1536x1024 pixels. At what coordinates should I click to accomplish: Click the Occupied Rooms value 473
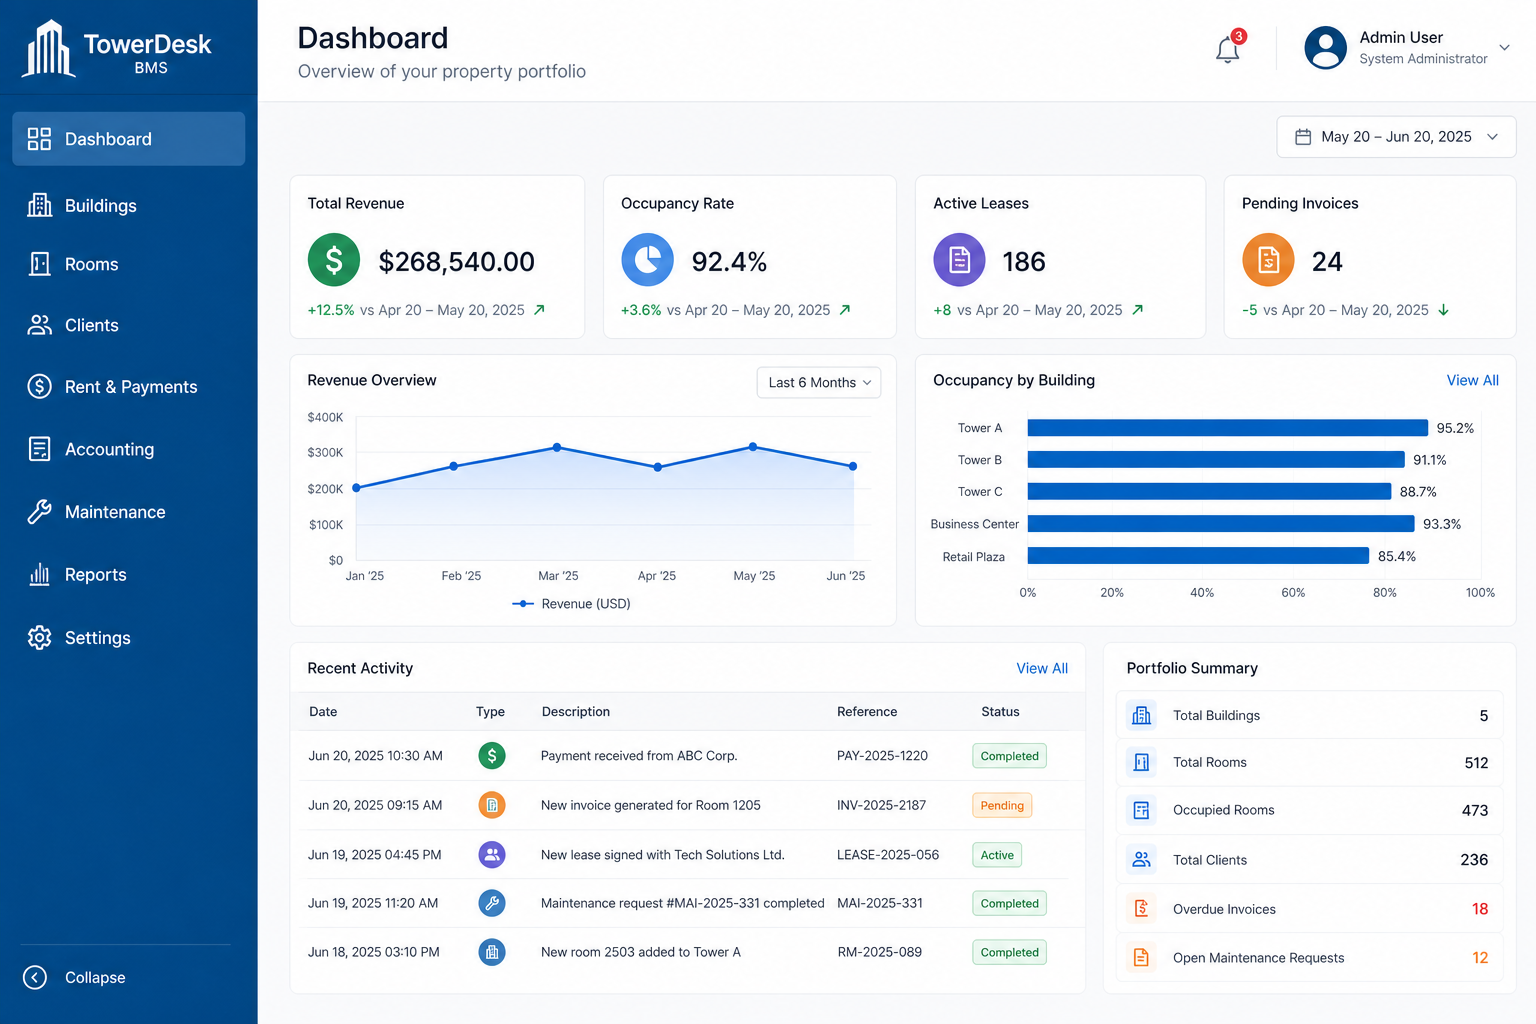pyautogui.click(x=1475, y=810)
